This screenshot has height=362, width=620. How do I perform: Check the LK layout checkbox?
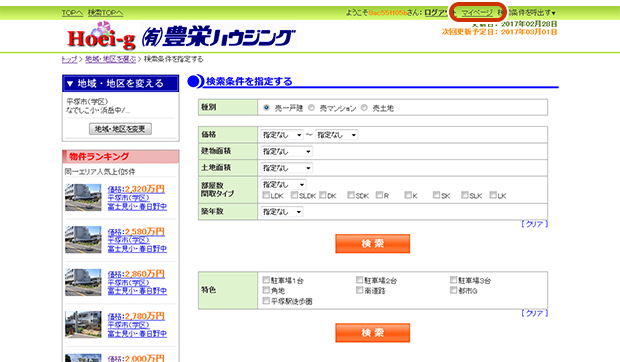pos(493,195)
